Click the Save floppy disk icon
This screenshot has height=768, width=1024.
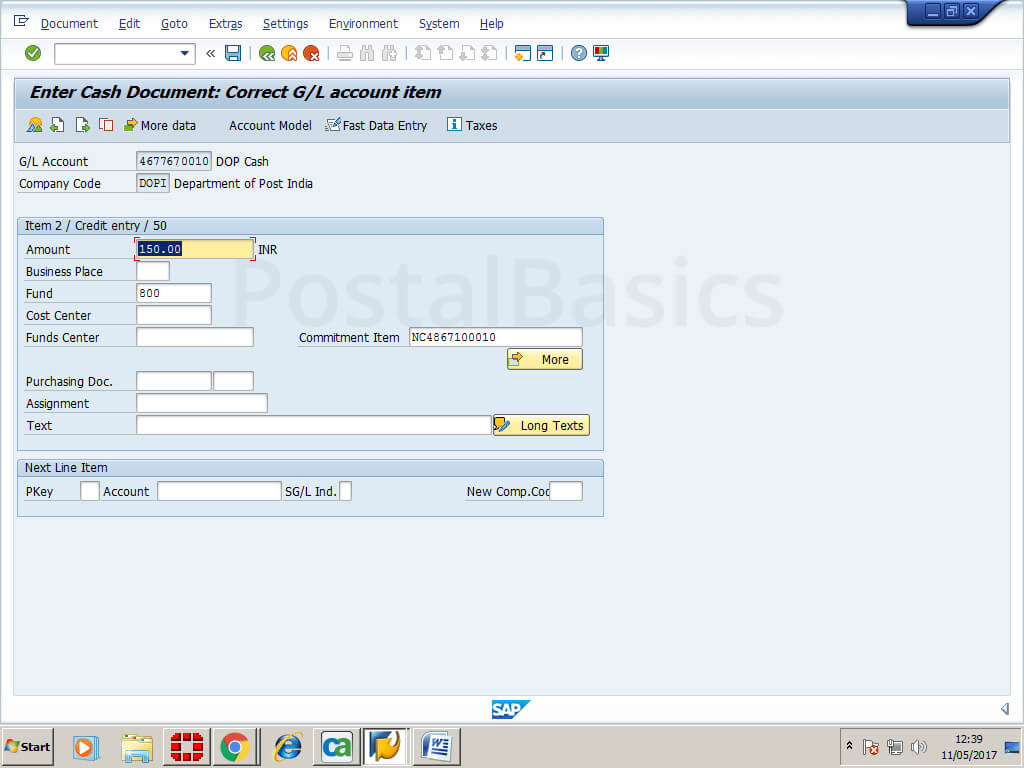(233, 53)
